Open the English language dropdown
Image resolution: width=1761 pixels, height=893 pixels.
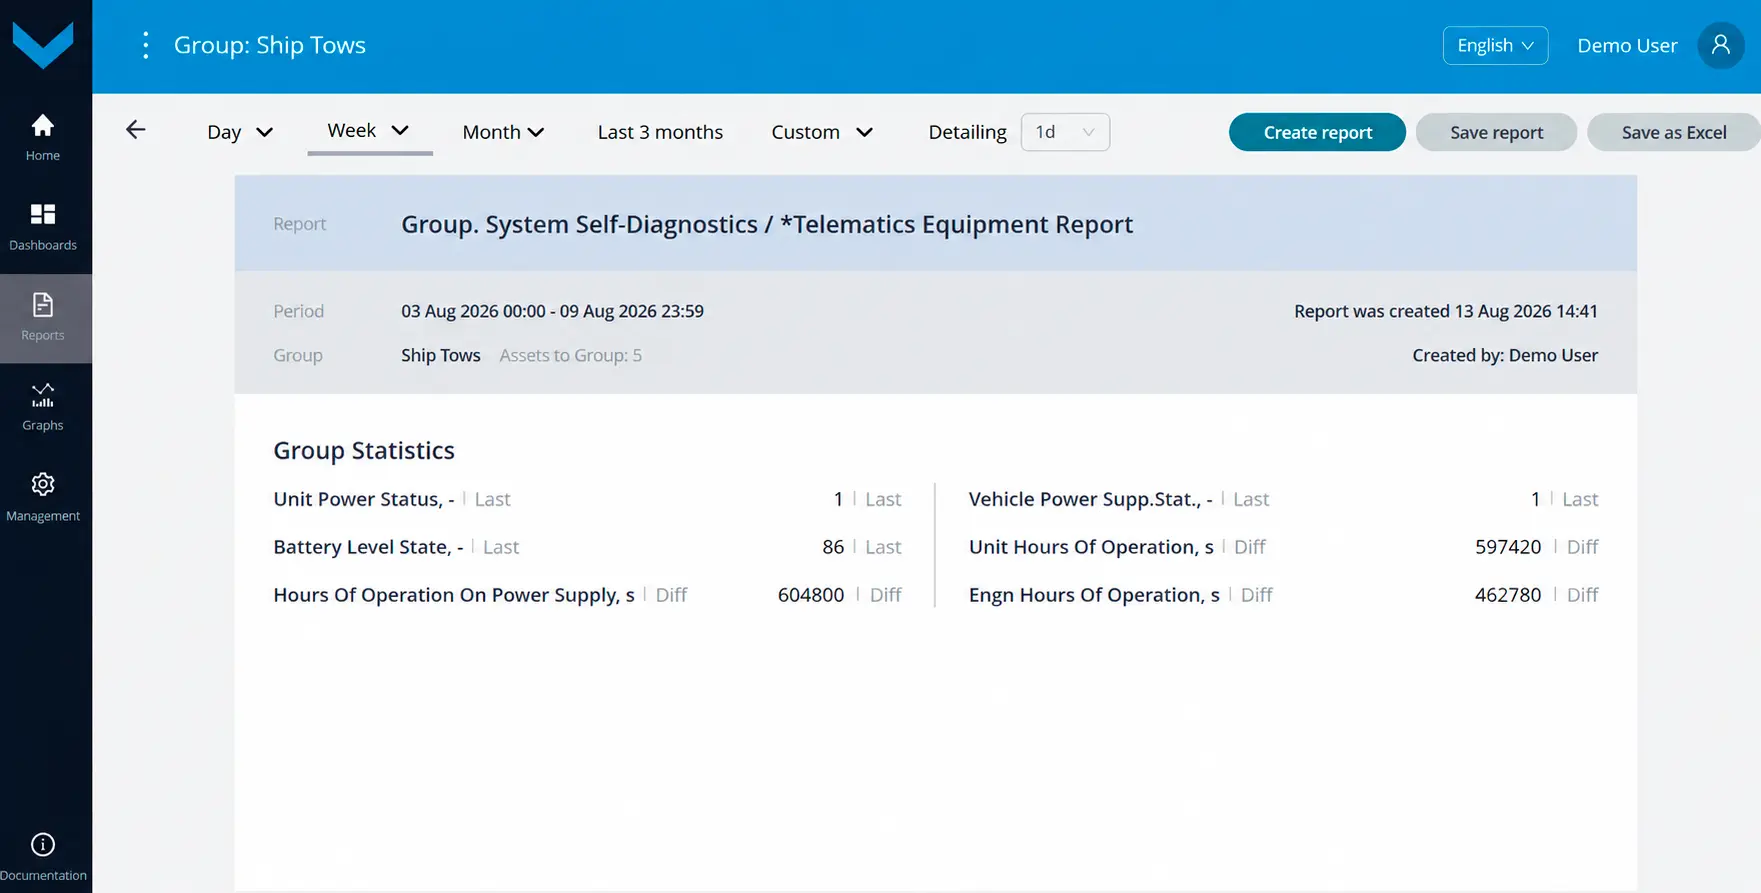tap(1496, 46)
